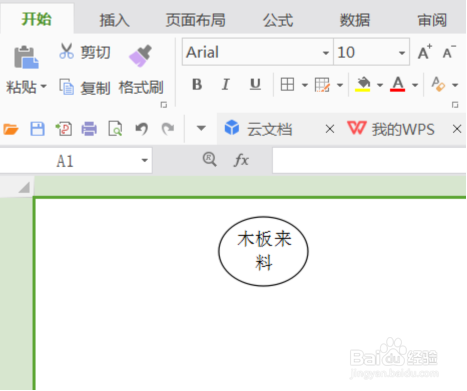Toggle italic formatting

pos(226,84)
